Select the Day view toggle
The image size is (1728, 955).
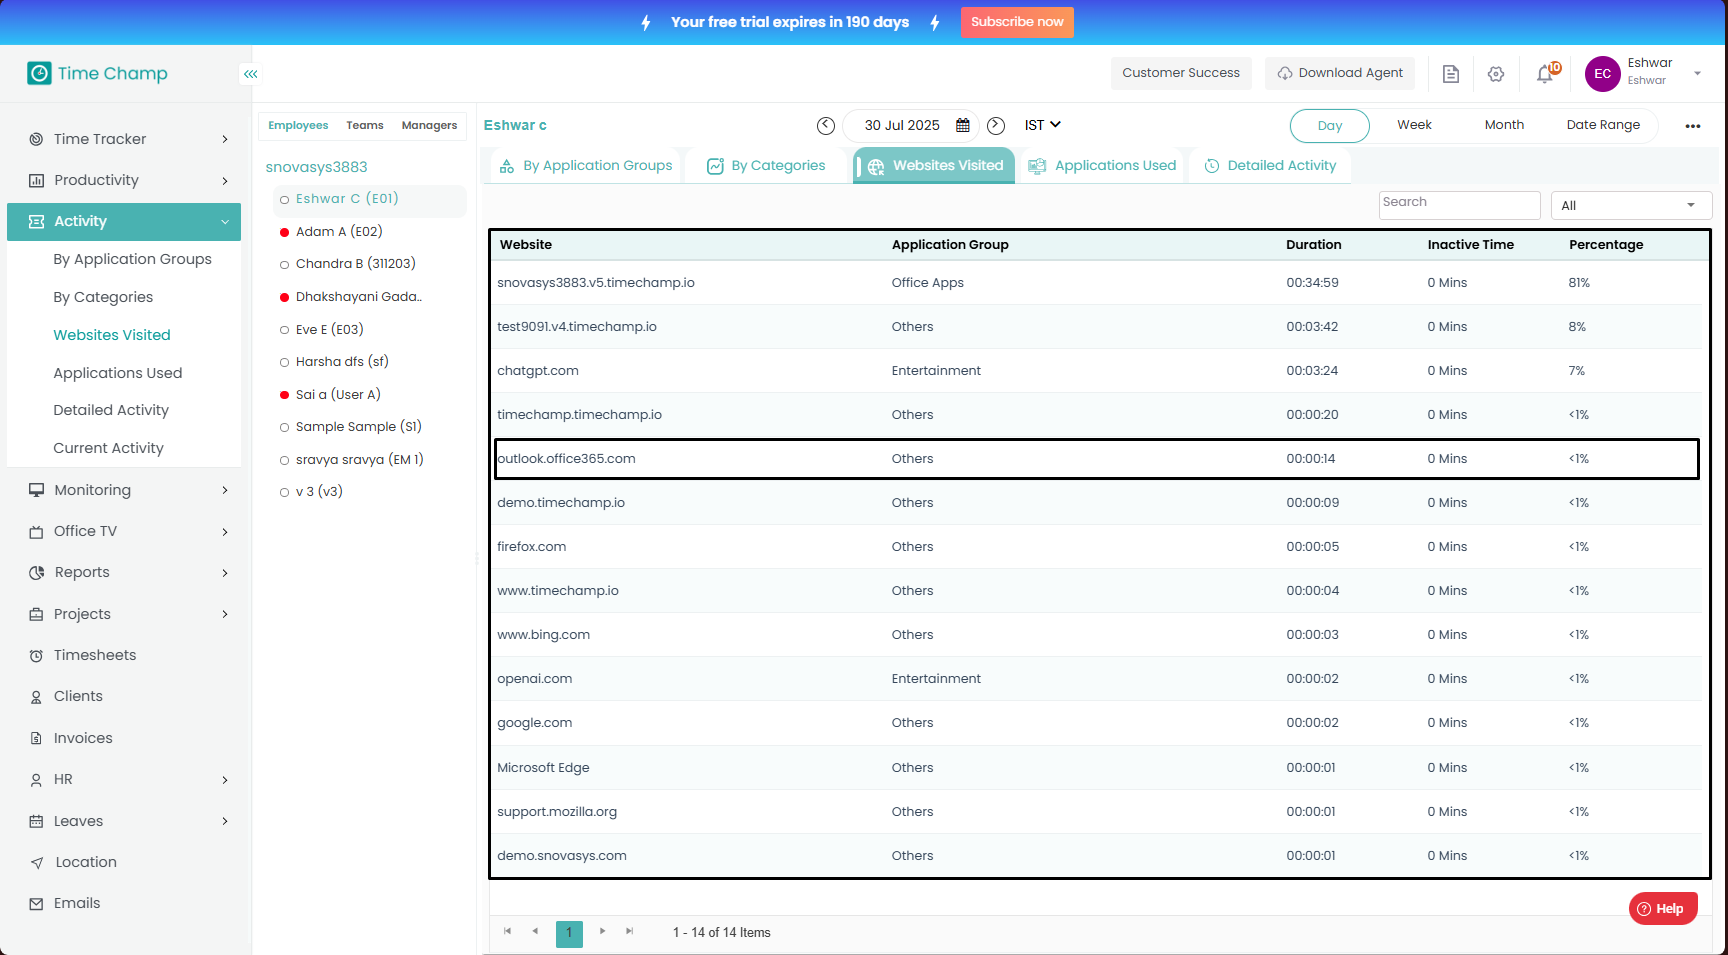[1329, 126]
